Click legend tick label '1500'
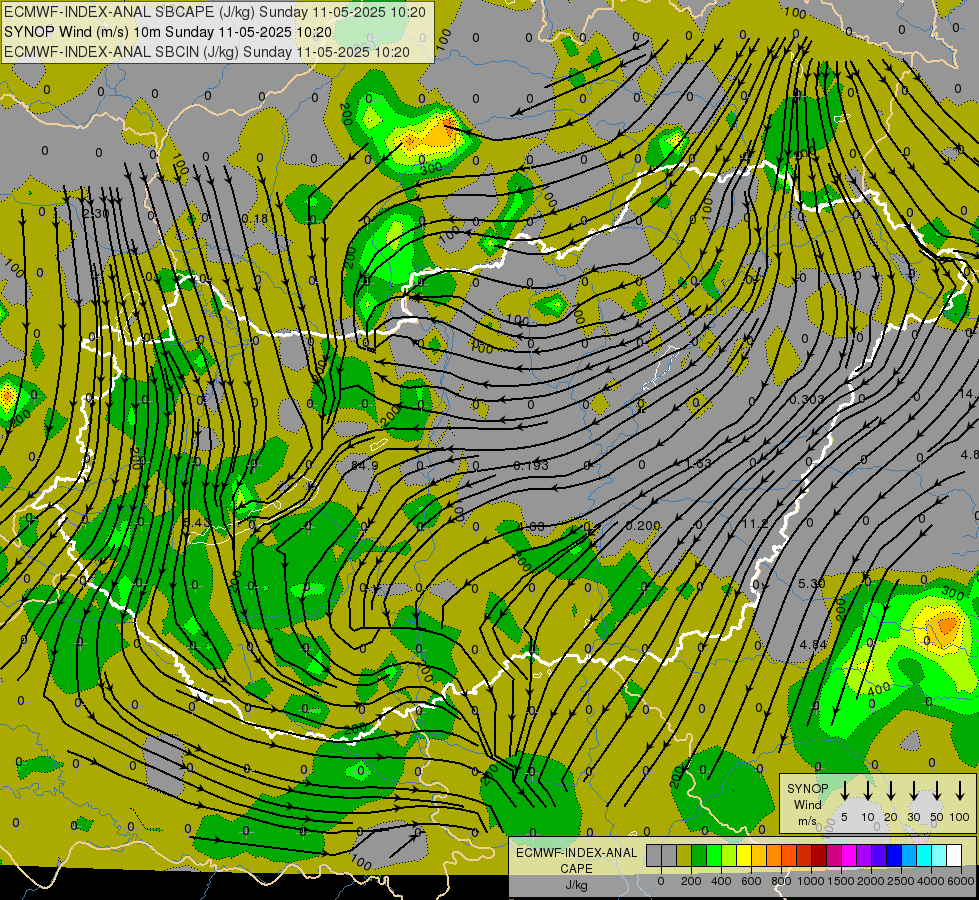Screen dimensions: 979x900 [840, 881]
